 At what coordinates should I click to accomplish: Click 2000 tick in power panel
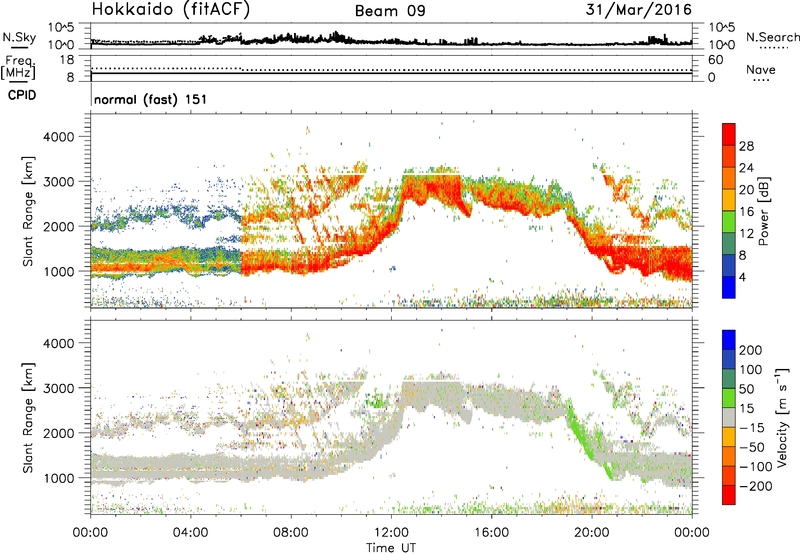(x=58, y=226)
